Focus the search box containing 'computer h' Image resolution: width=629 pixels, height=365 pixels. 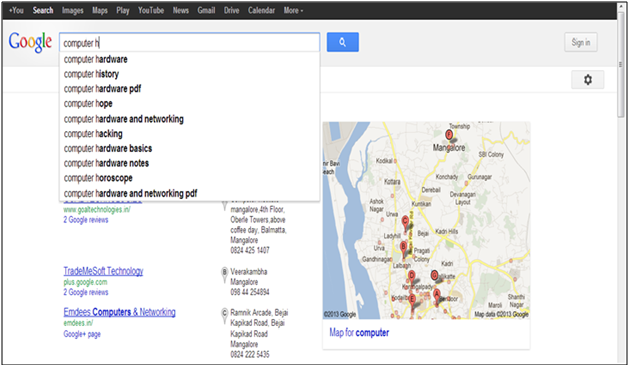pos(189,42)
